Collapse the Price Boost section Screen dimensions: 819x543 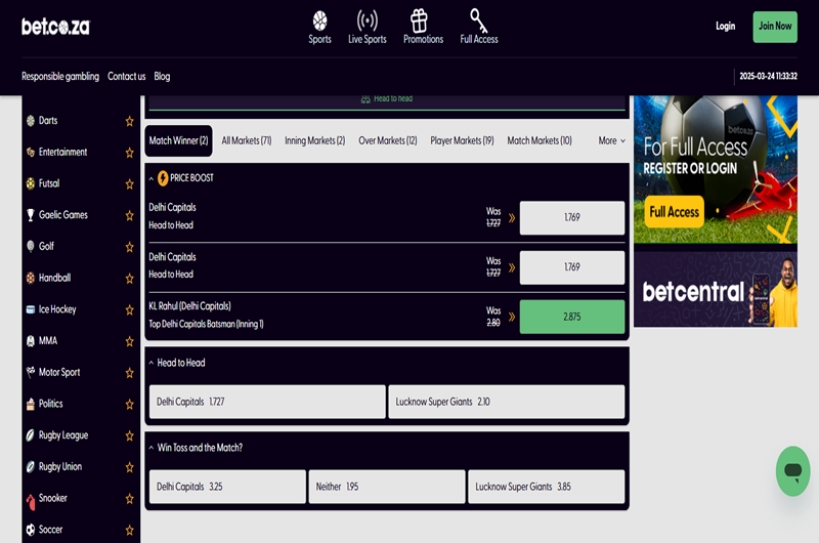tap(151, 179)
